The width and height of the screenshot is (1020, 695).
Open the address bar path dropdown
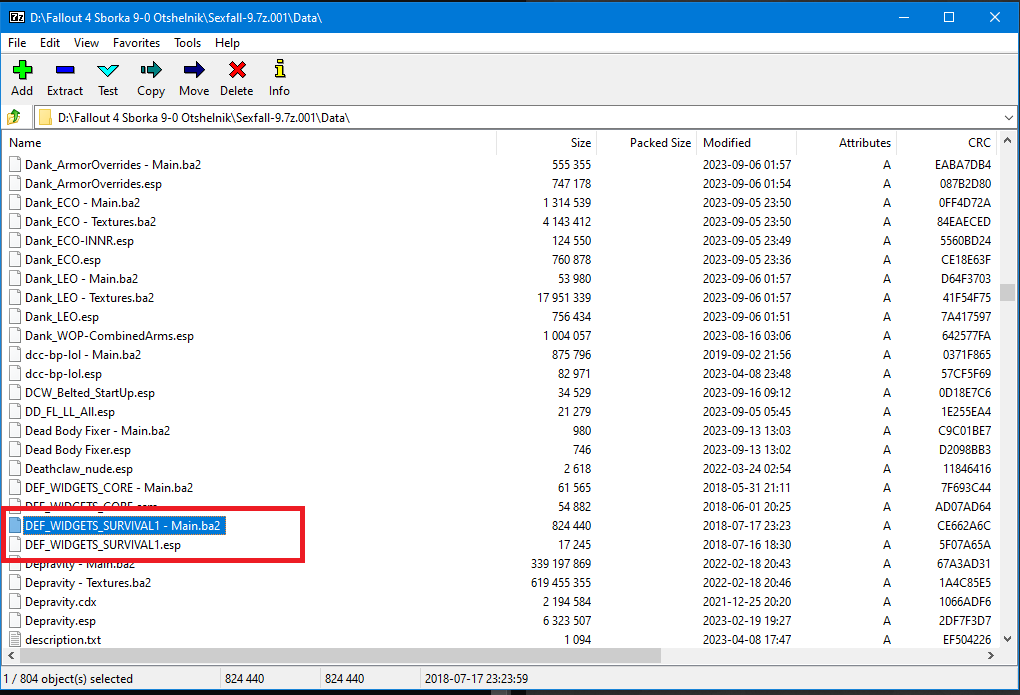click(1008, 117)
